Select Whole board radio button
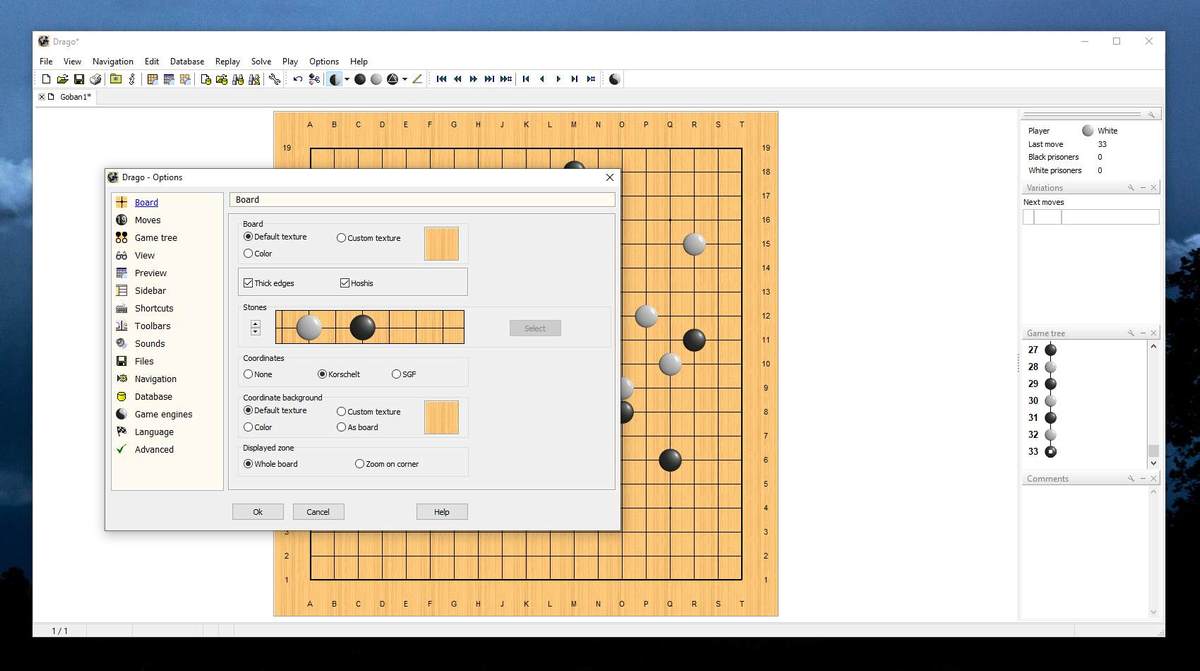Image resolution: width=1200 pixels, height=671 pixels. point(248,464)
